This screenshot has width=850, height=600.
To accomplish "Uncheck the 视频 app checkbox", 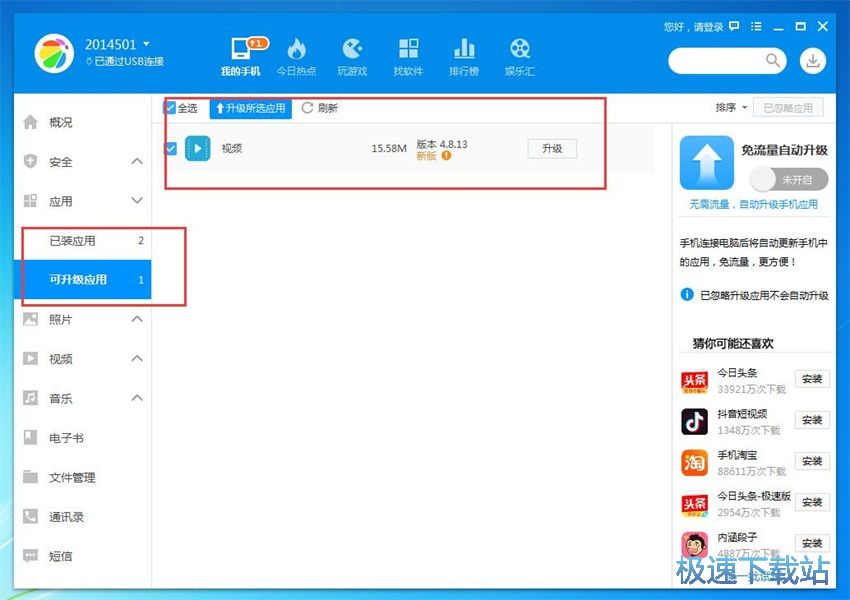I will (x=171, y=148).
